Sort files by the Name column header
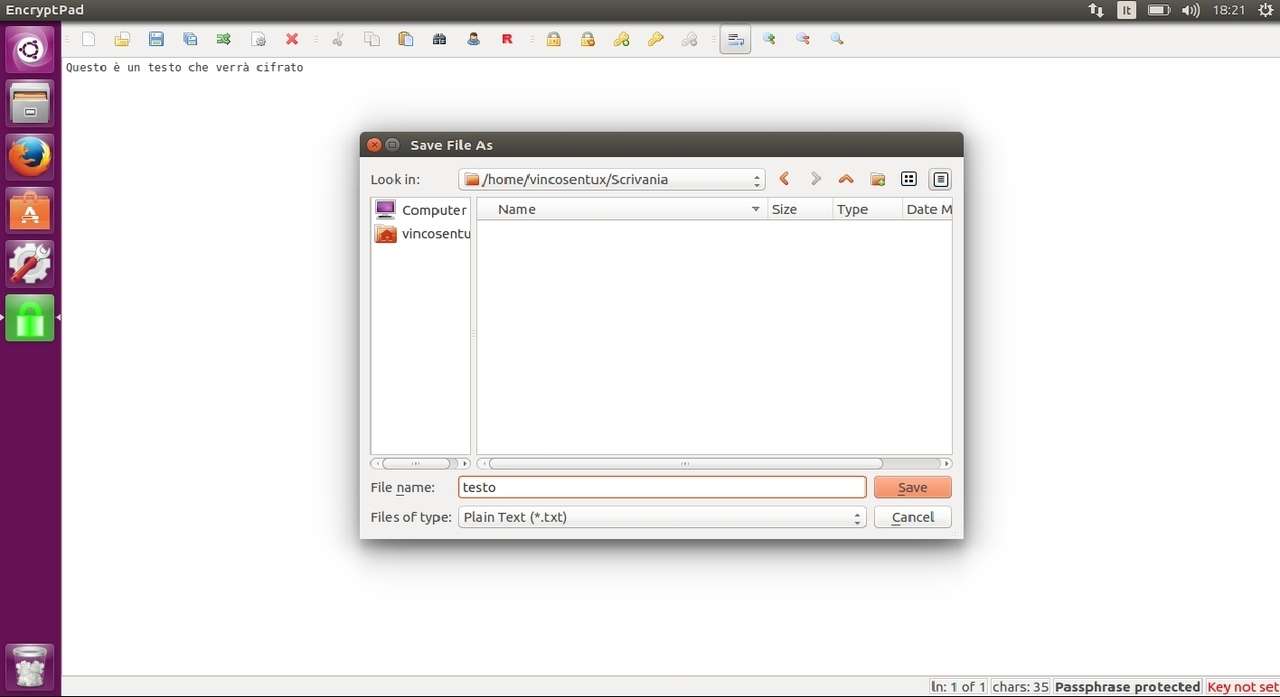 pos(620,209)
